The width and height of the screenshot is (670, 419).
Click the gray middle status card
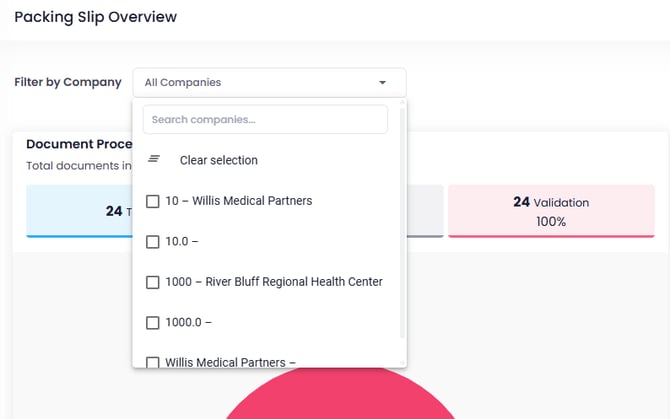click(x=425, y=211)
